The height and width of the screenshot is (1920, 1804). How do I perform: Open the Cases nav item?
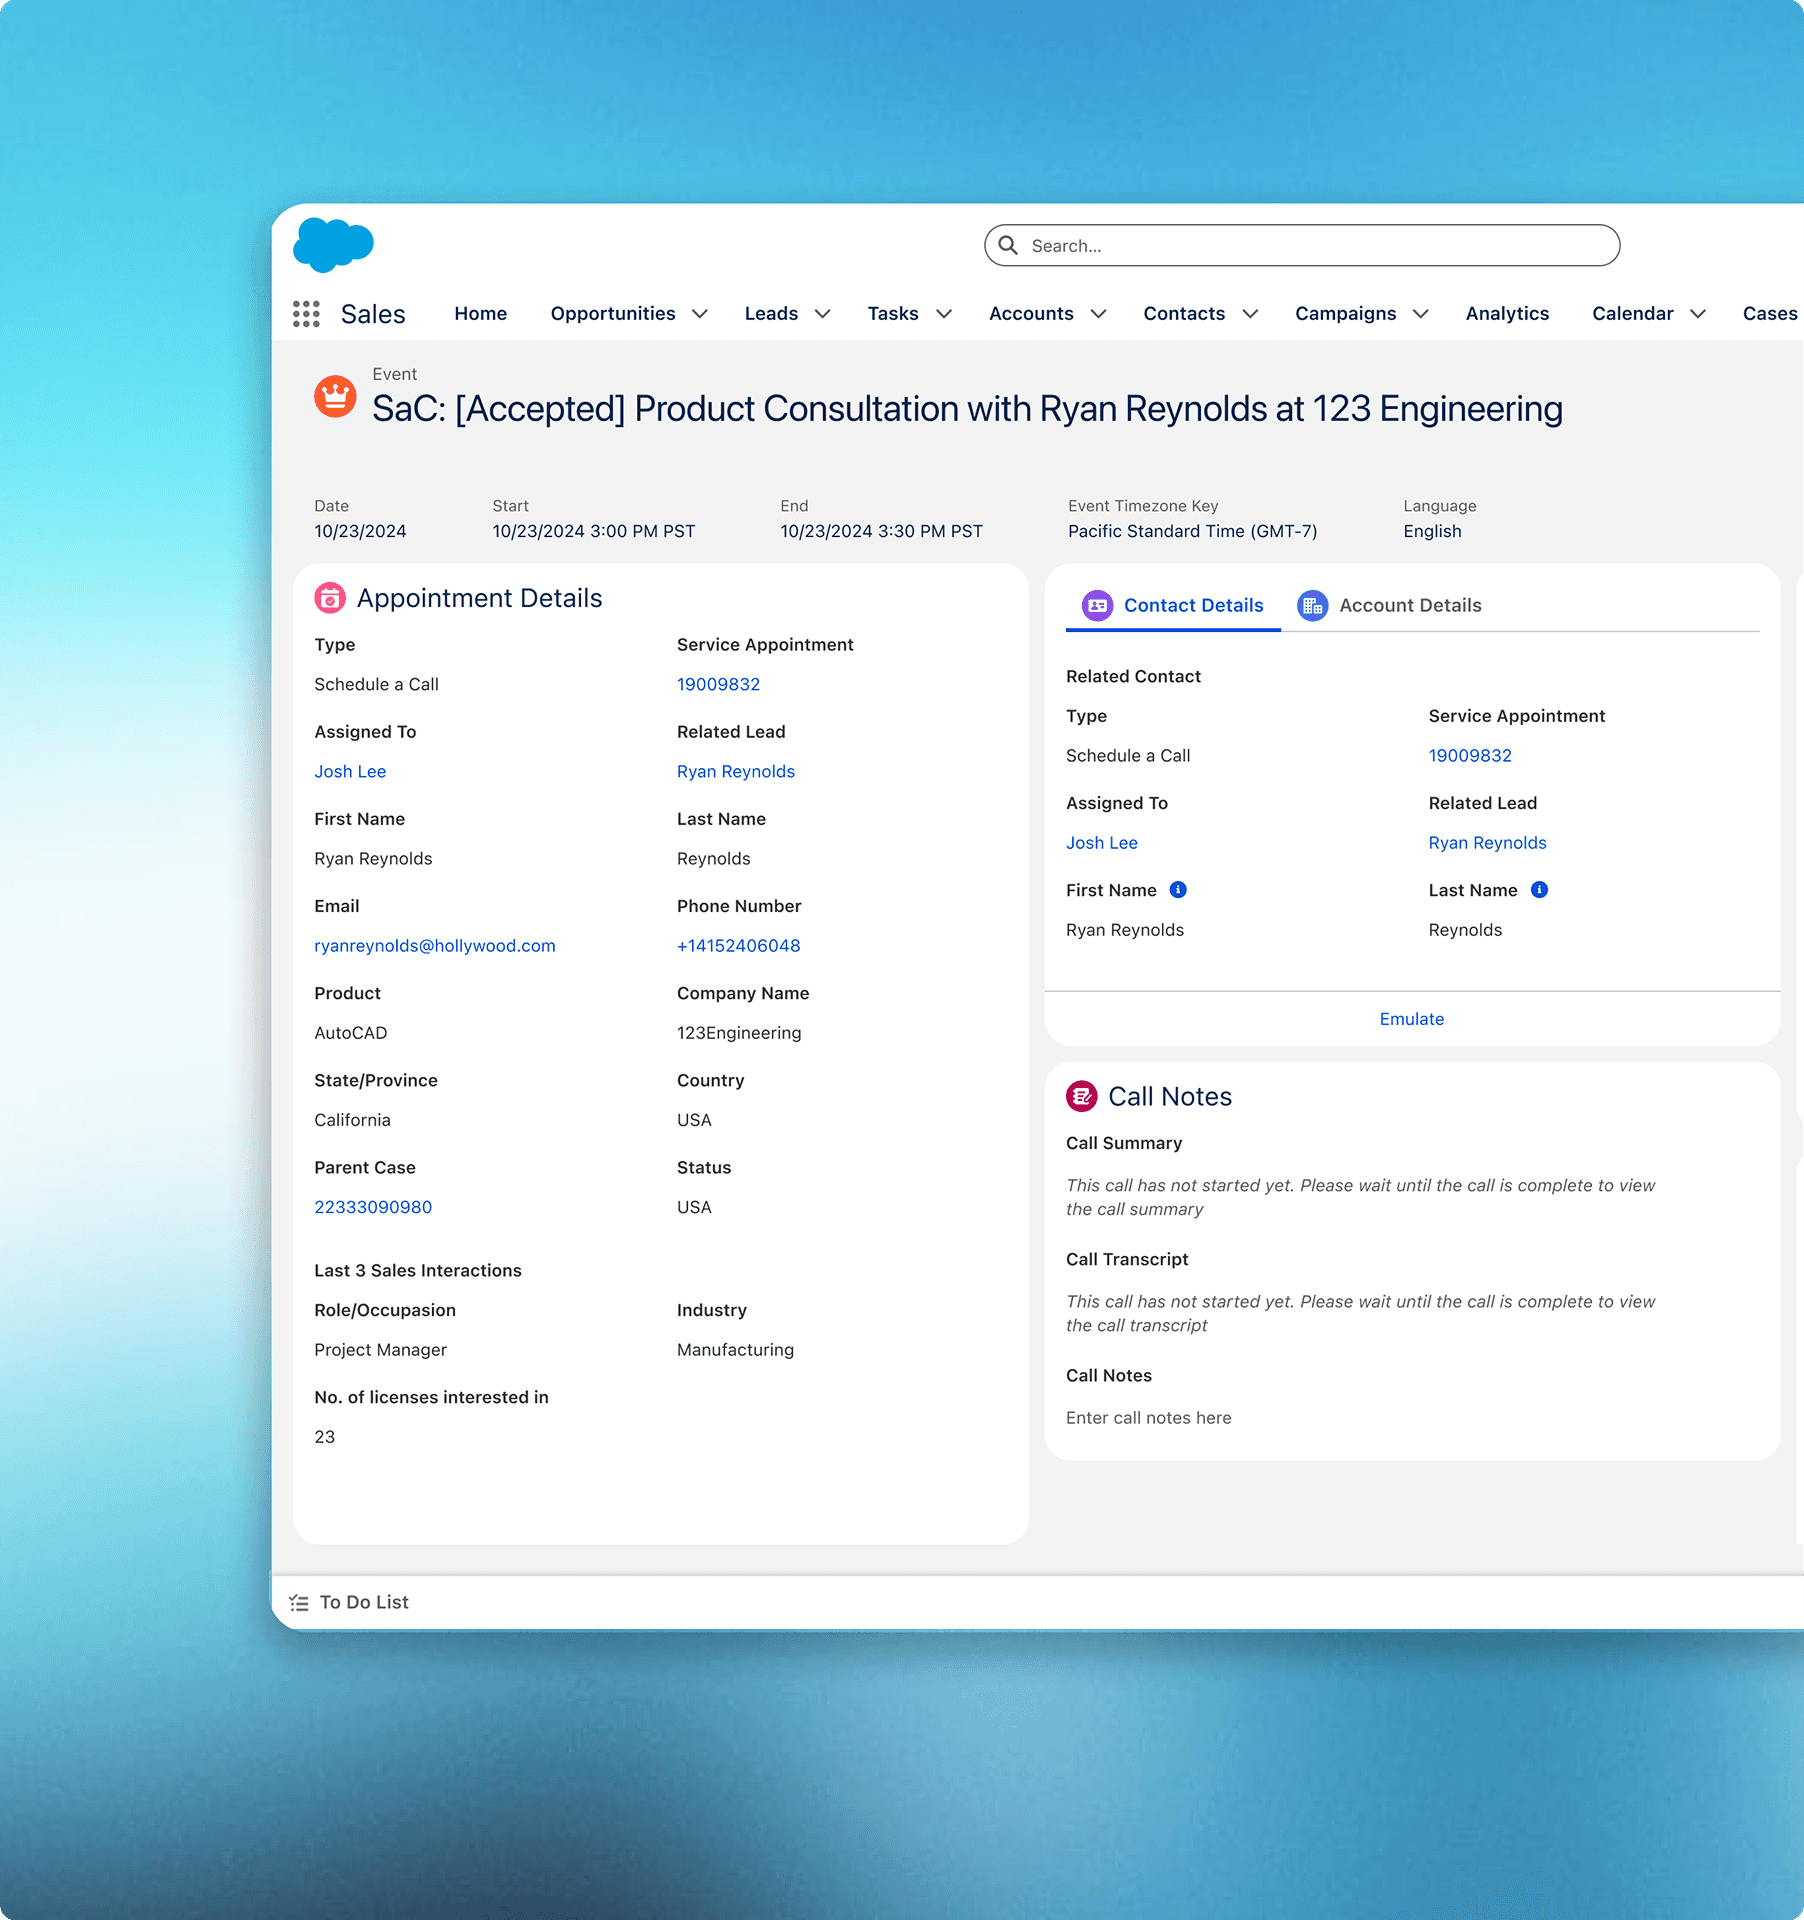coord(1770,314)
